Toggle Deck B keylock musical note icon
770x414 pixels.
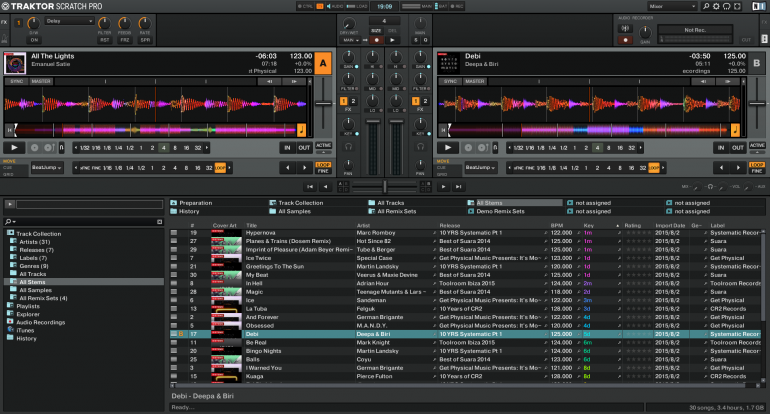735,130
